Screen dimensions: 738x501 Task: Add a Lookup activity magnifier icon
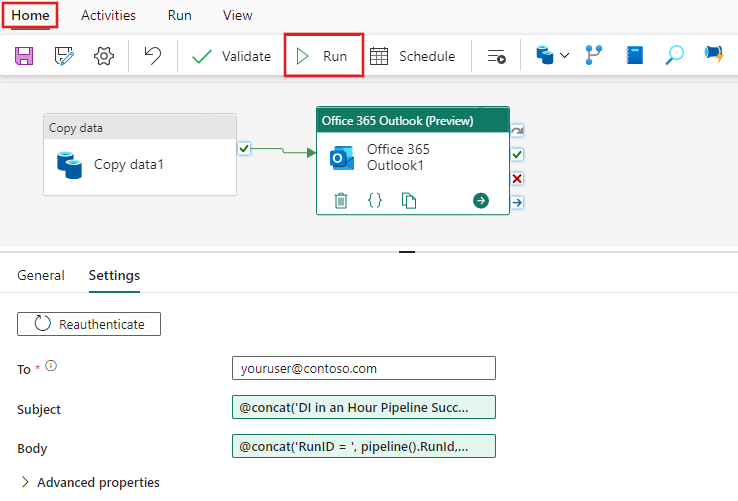674,55
